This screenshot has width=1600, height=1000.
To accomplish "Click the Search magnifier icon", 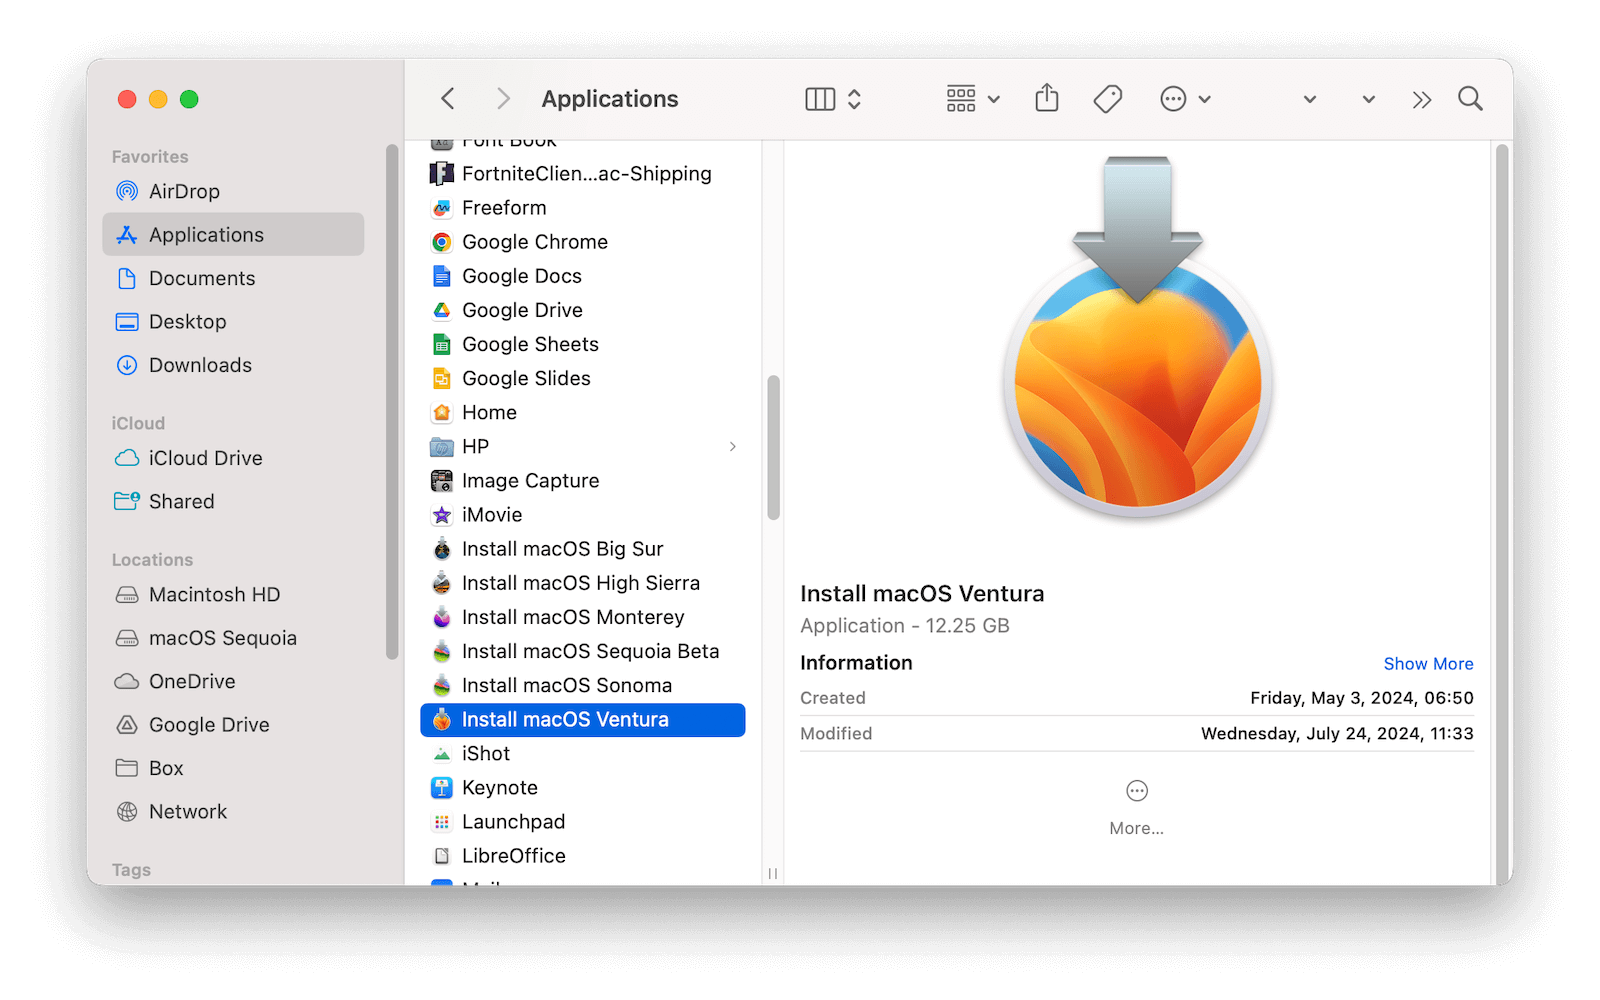I will 1470,99.
